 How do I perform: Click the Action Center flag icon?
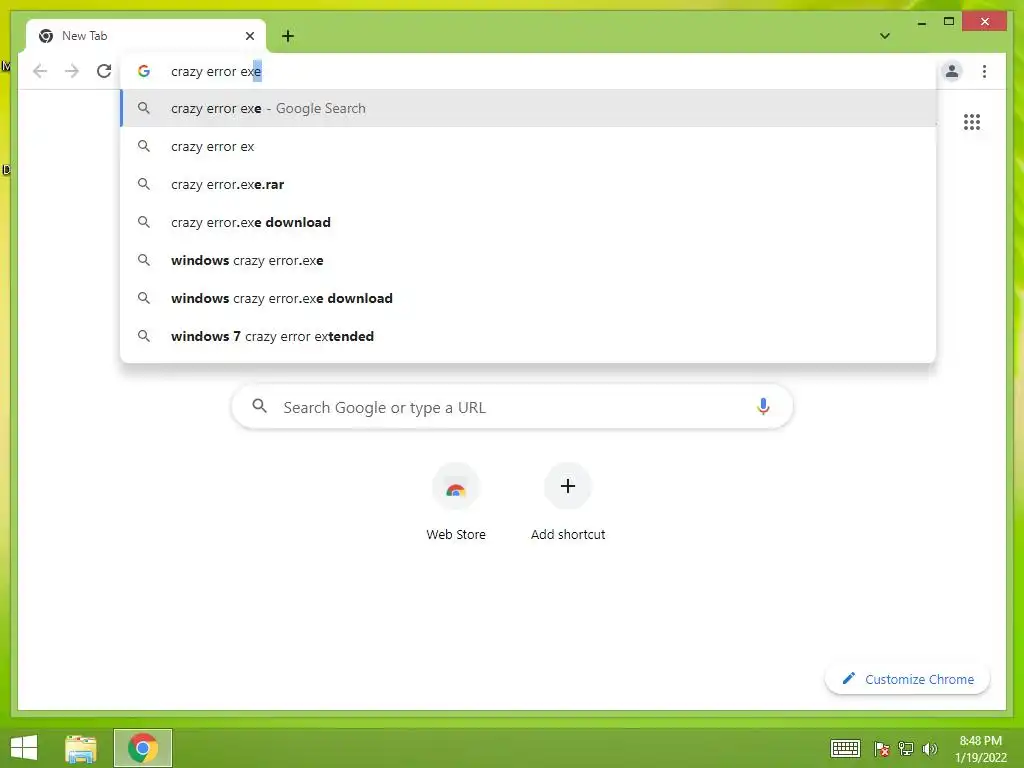[882, 748]
